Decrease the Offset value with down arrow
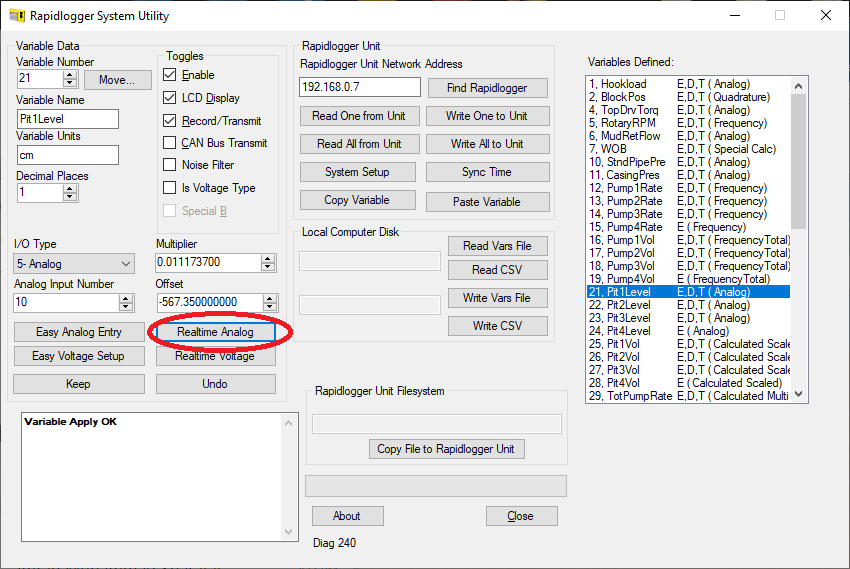This screenshot has height=569, width=850. [x=267, y=306]
